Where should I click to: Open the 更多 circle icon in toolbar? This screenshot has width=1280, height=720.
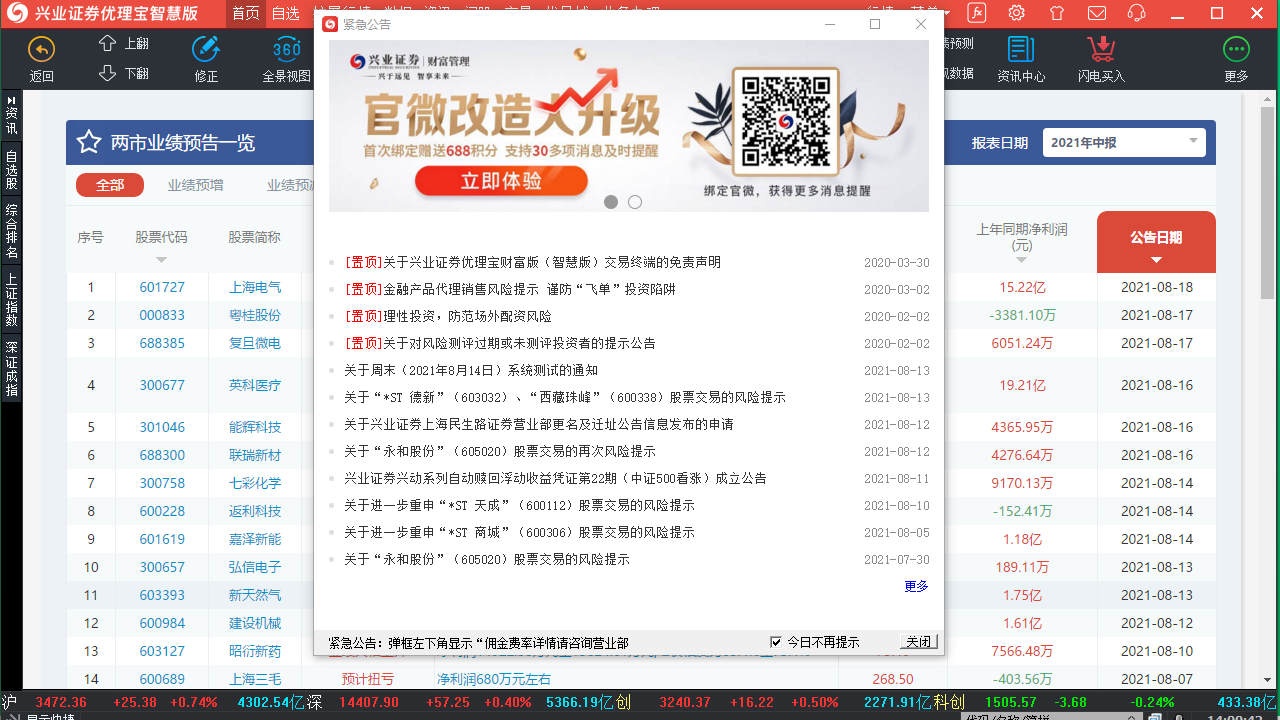tap(1236, 48)
